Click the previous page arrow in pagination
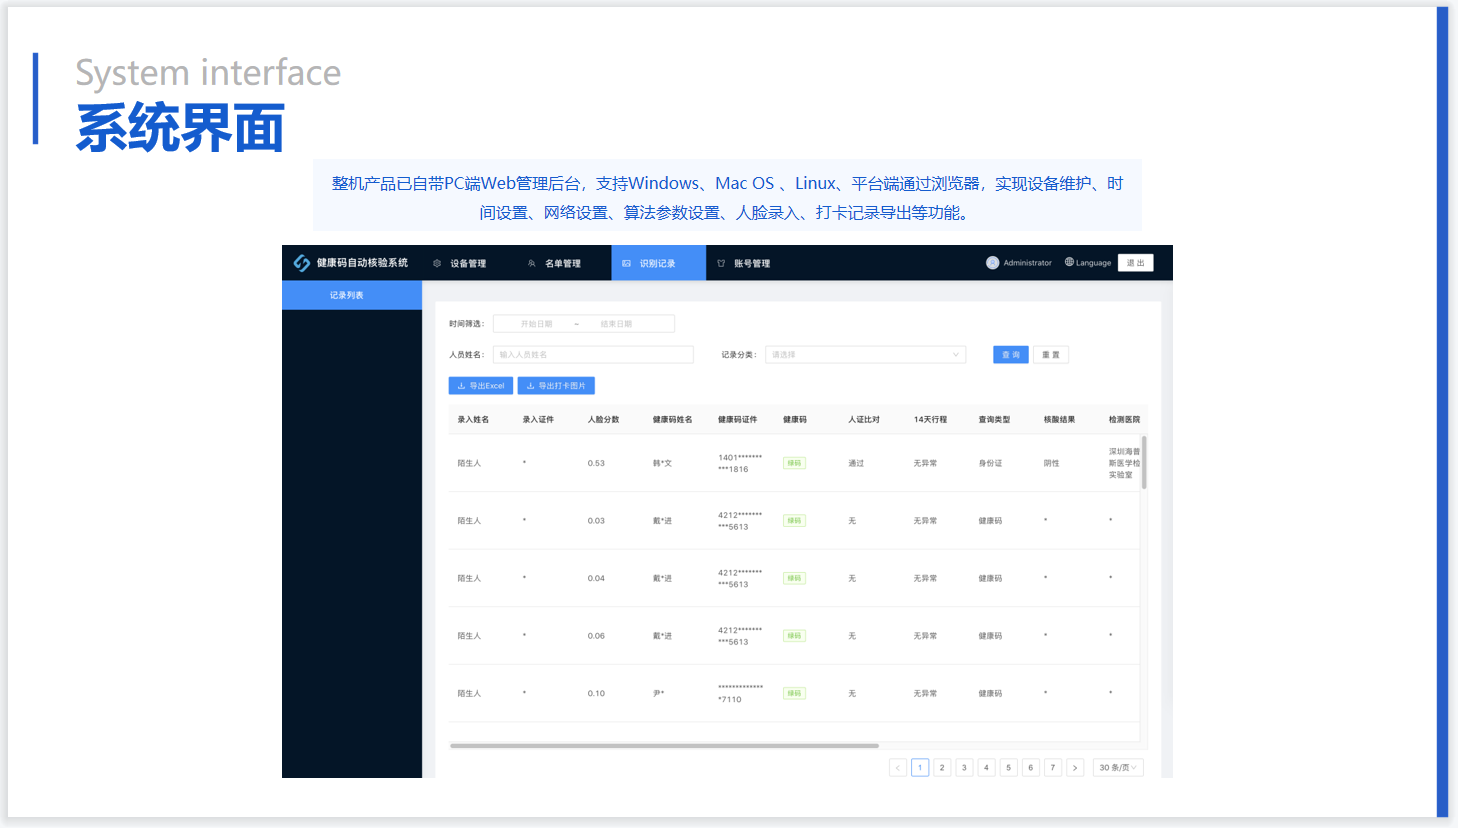Screen dimensions: 1458x828 tap(898, 768)
